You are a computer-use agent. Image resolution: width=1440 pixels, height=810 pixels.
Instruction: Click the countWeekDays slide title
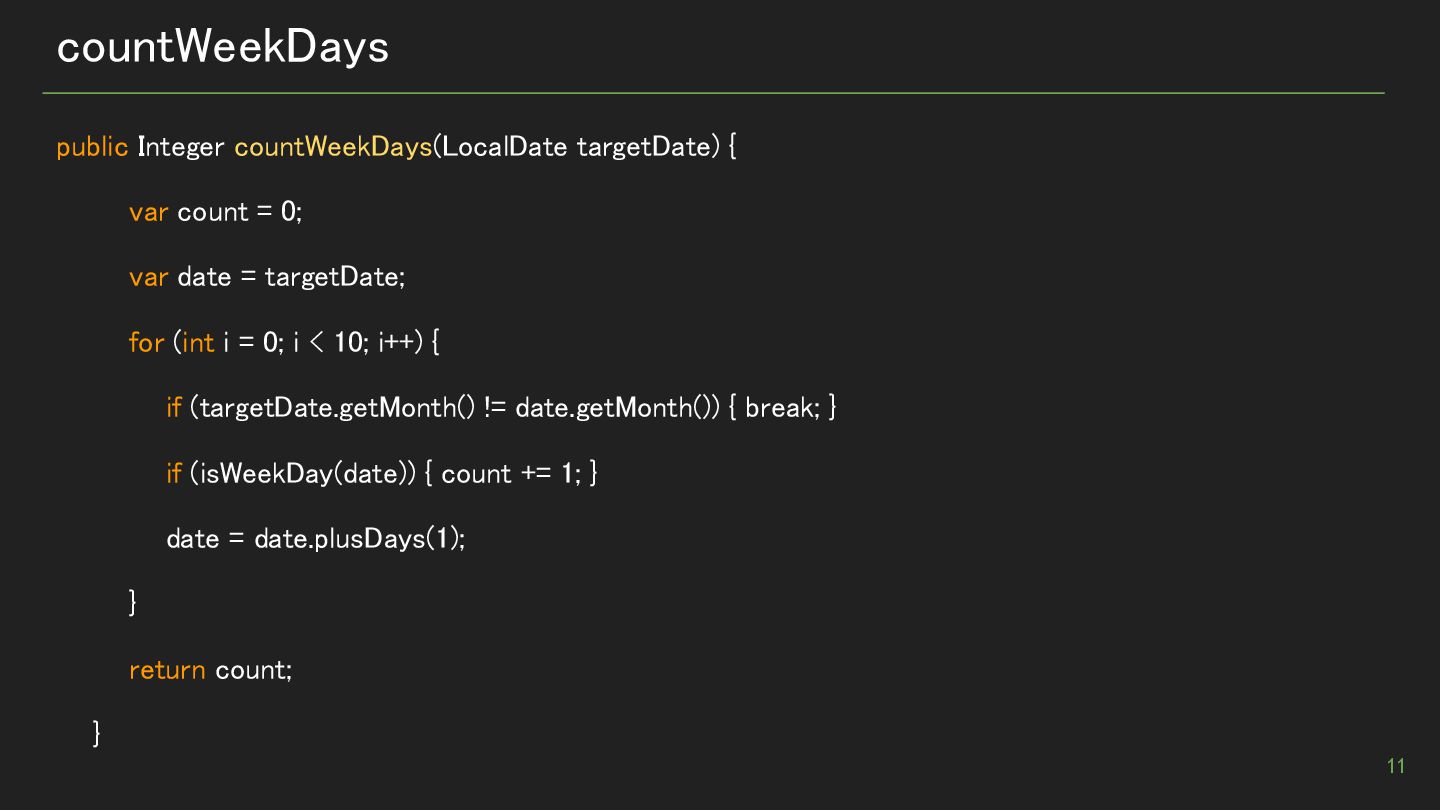(222, 47)
